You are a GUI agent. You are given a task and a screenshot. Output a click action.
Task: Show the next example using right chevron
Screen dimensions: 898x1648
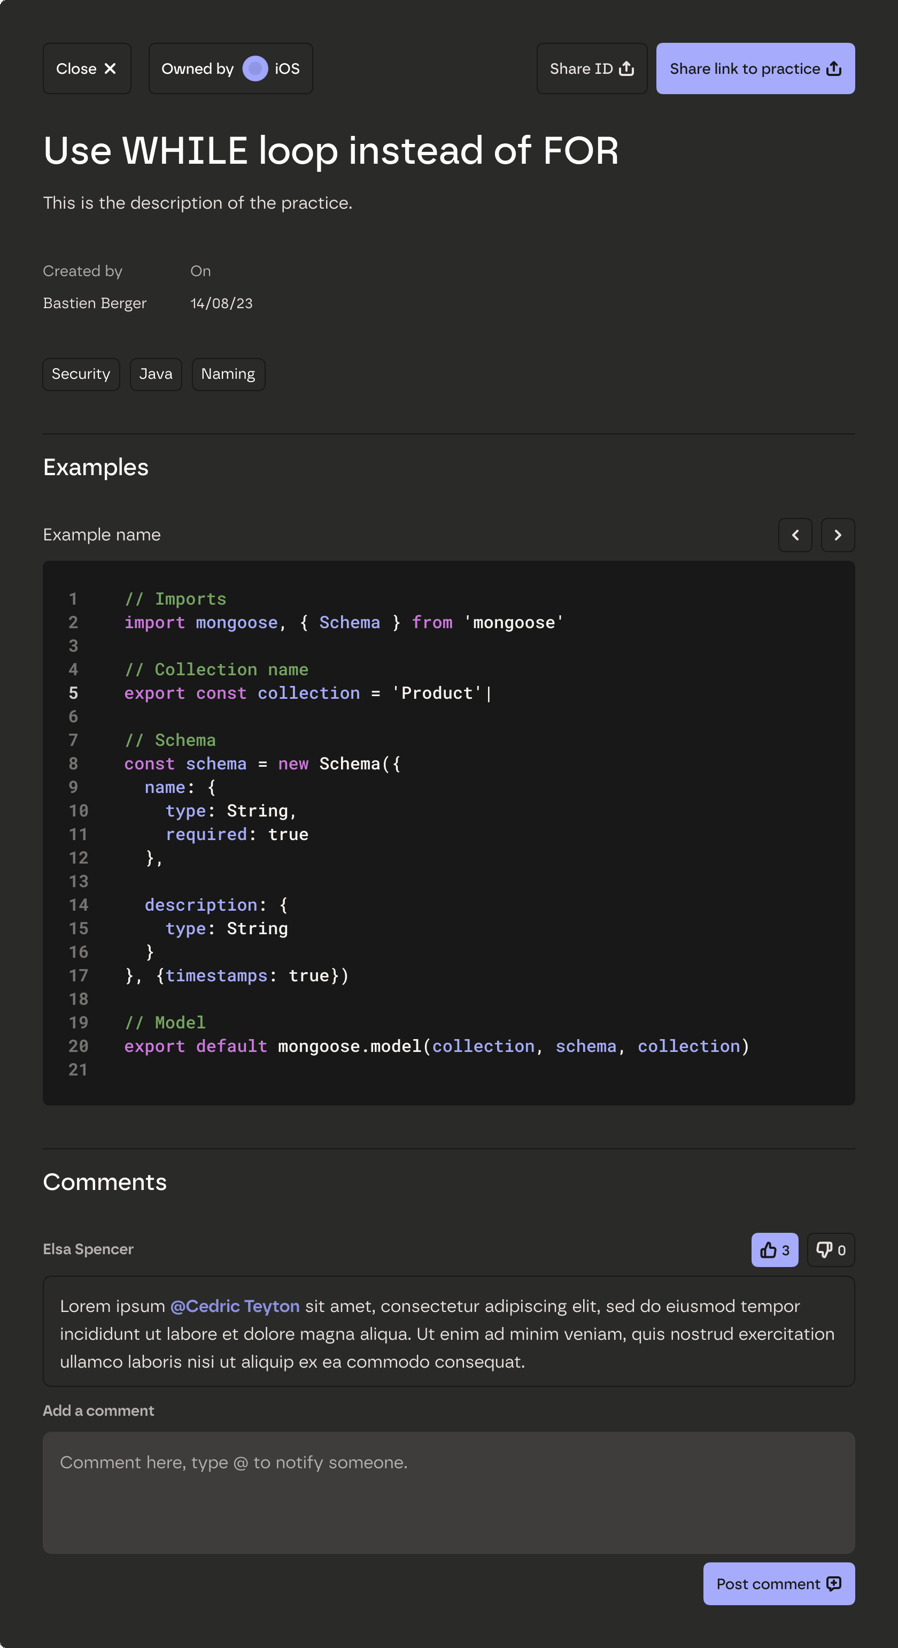point(838,535)
